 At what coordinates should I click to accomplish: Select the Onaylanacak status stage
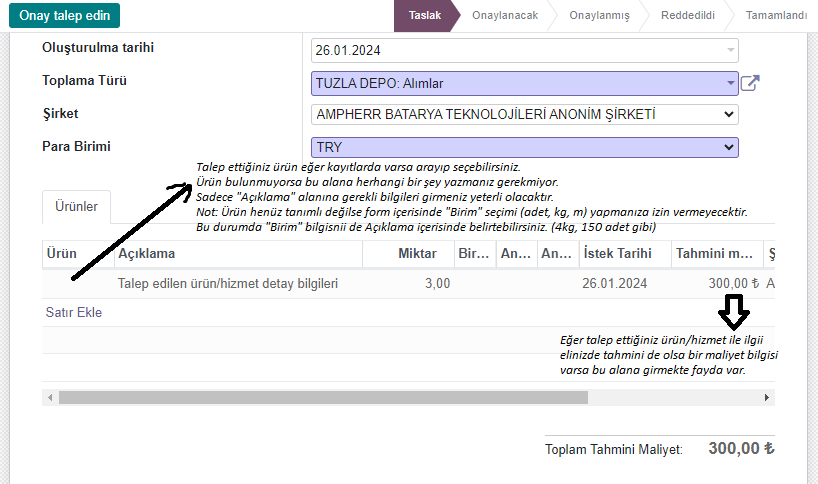coord(505,15)
